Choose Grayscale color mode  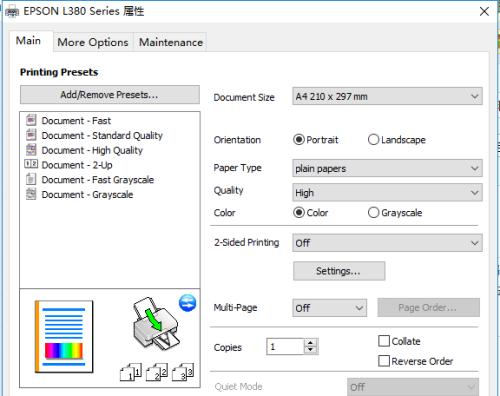(373, 212)
